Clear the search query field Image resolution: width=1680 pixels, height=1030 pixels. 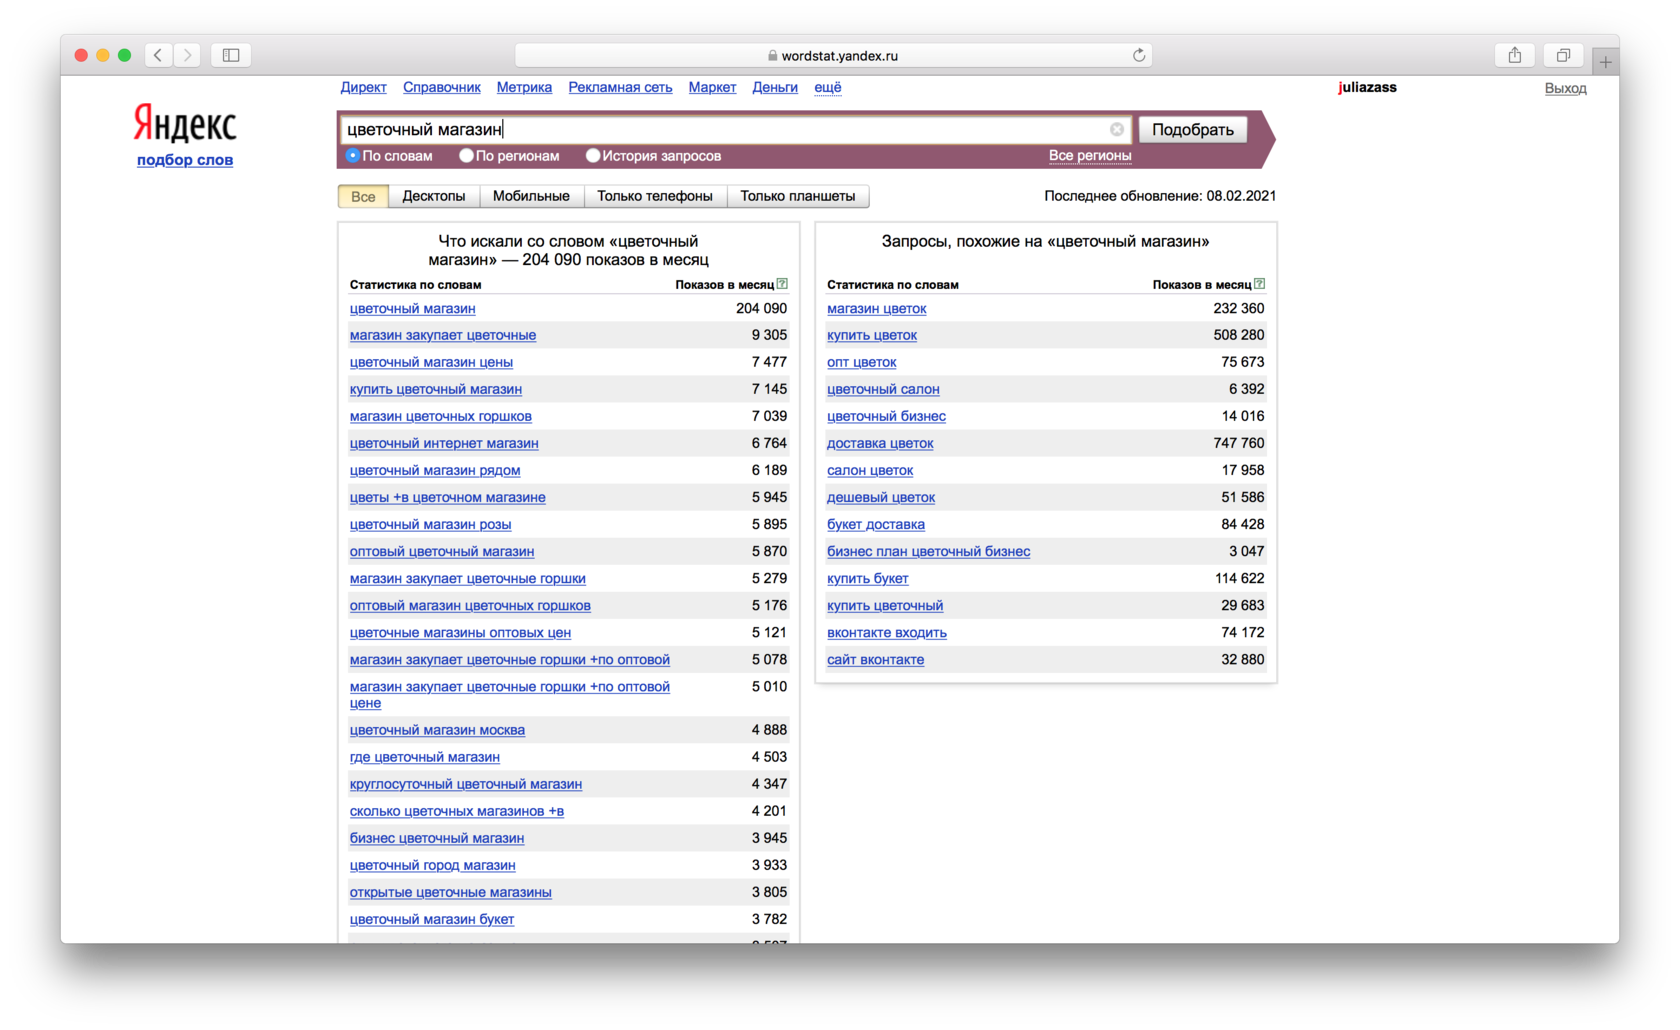click(1117, 129)
